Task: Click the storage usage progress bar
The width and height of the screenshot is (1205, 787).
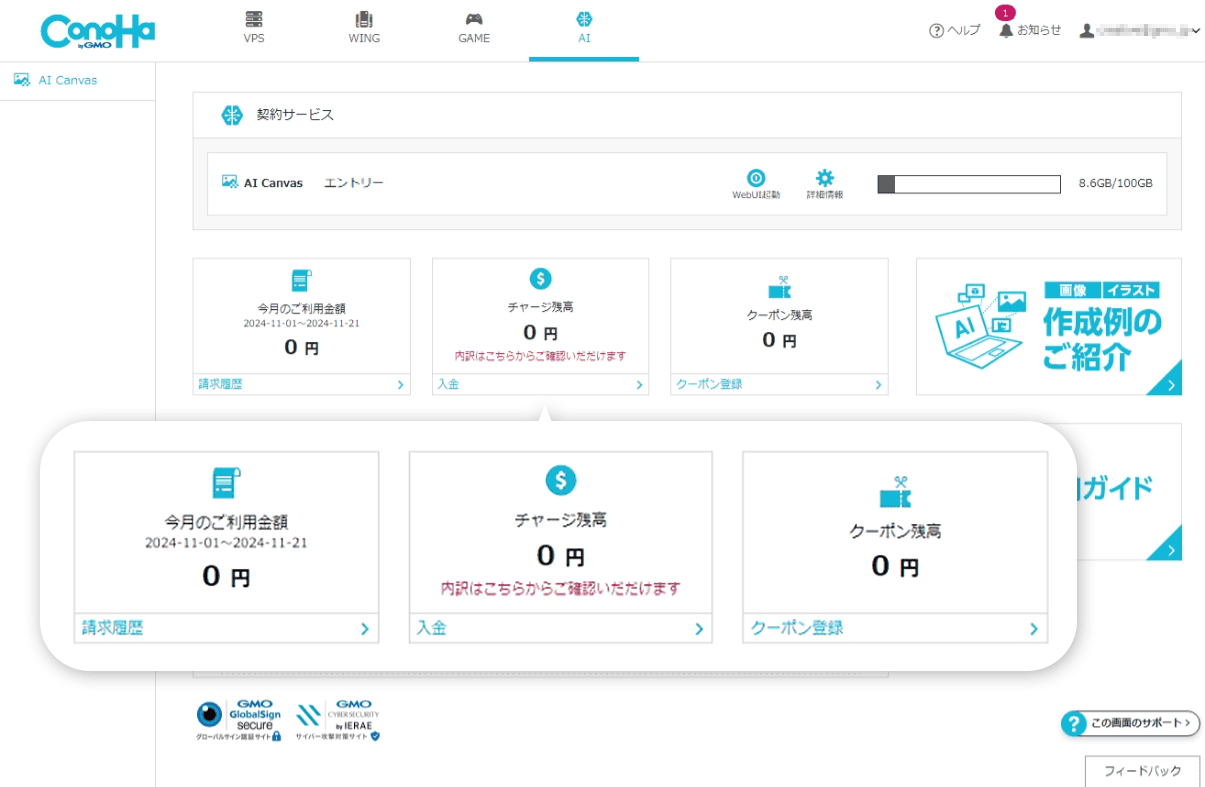Action: coord(969,184)
